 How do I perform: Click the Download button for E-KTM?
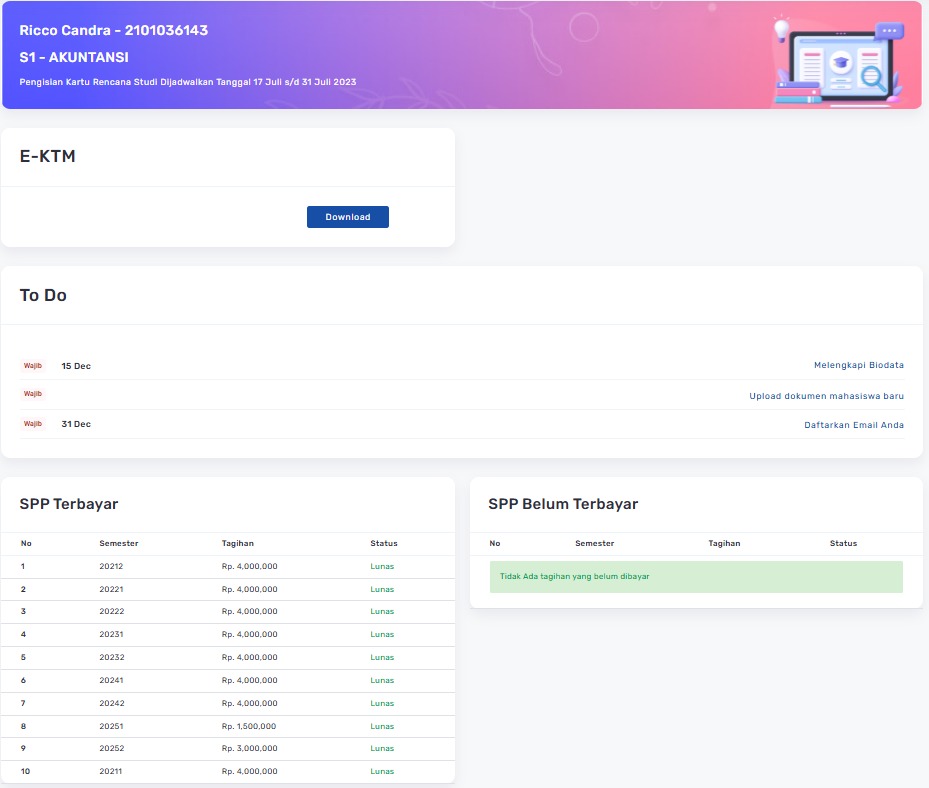tap(347, 217)
